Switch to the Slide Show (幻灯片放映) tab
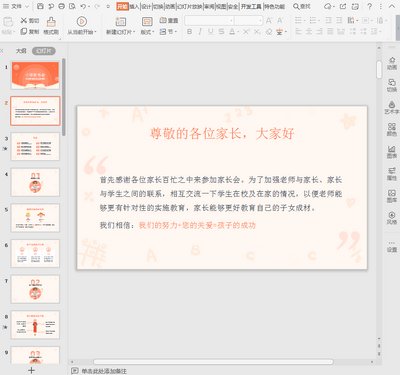Viewport: 400px width, 375px height. coord(190,6)
